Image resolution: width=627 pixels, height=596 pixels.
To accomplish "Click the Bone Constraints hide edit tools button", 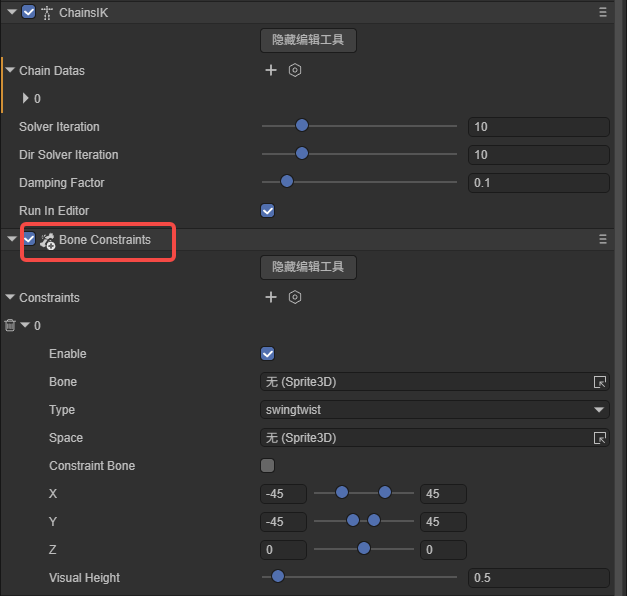I will pyautogui.click(x=308, y=268).
